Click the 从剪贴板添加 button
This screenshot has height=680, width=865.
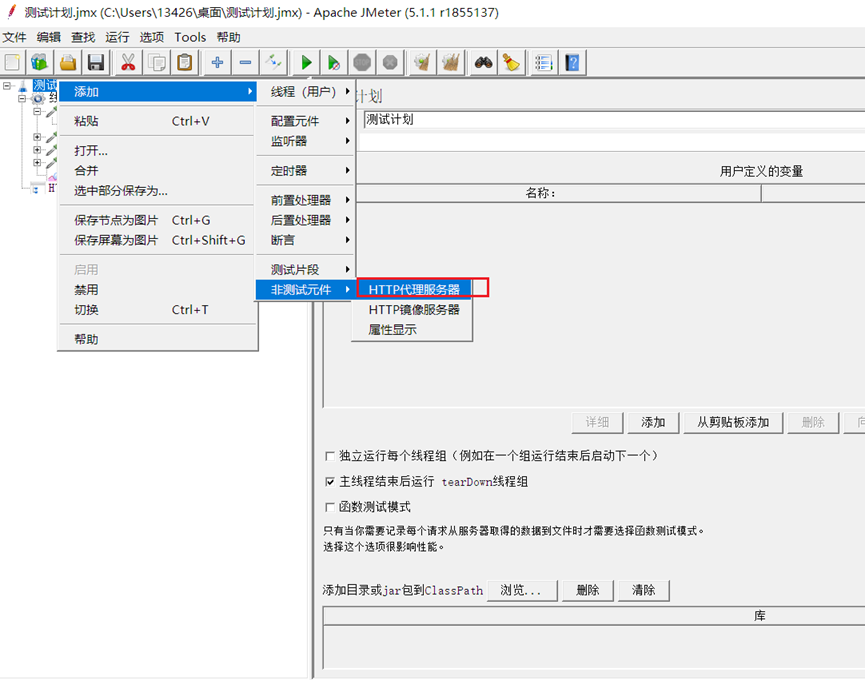click(x=733, y=422)
